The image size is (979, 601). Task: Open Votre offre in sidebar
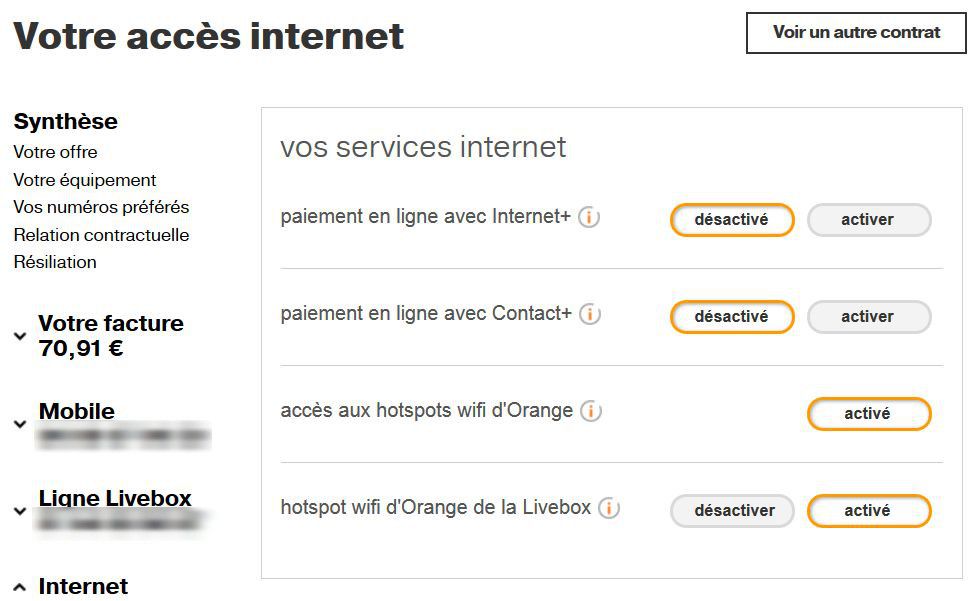(56, 152)
